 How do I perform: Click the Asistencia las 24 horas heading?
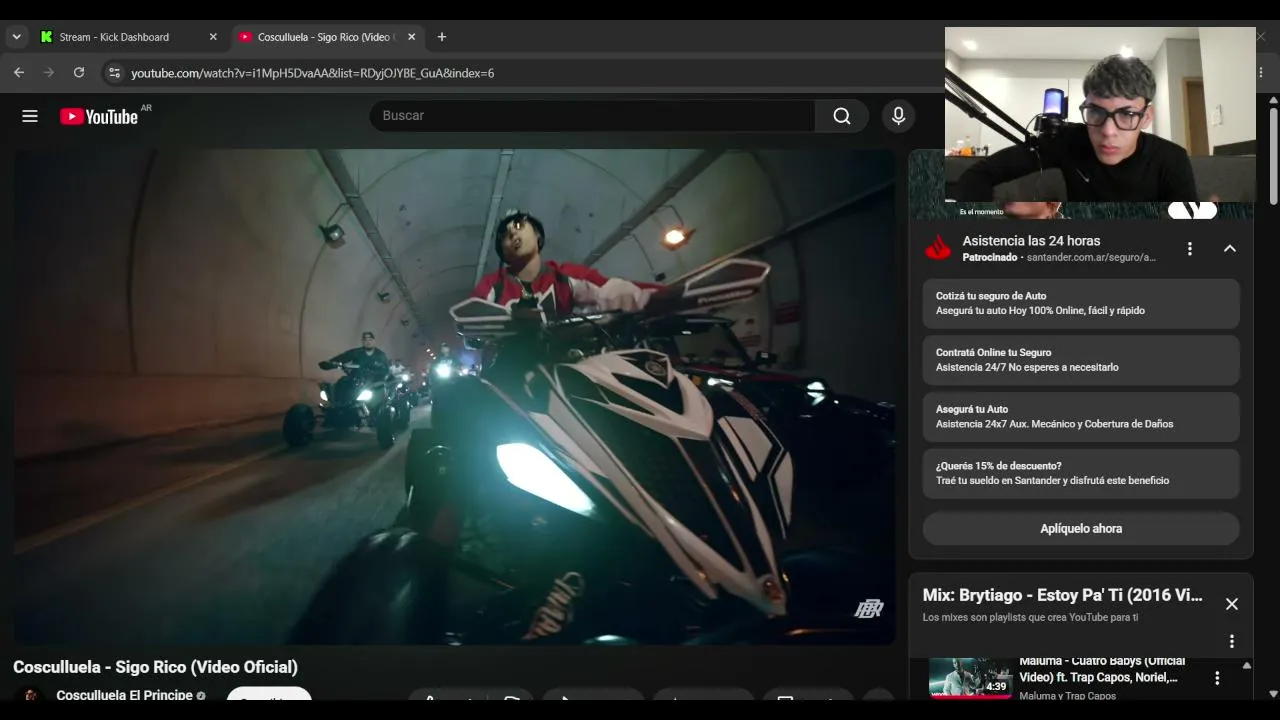click(1031, 241)
